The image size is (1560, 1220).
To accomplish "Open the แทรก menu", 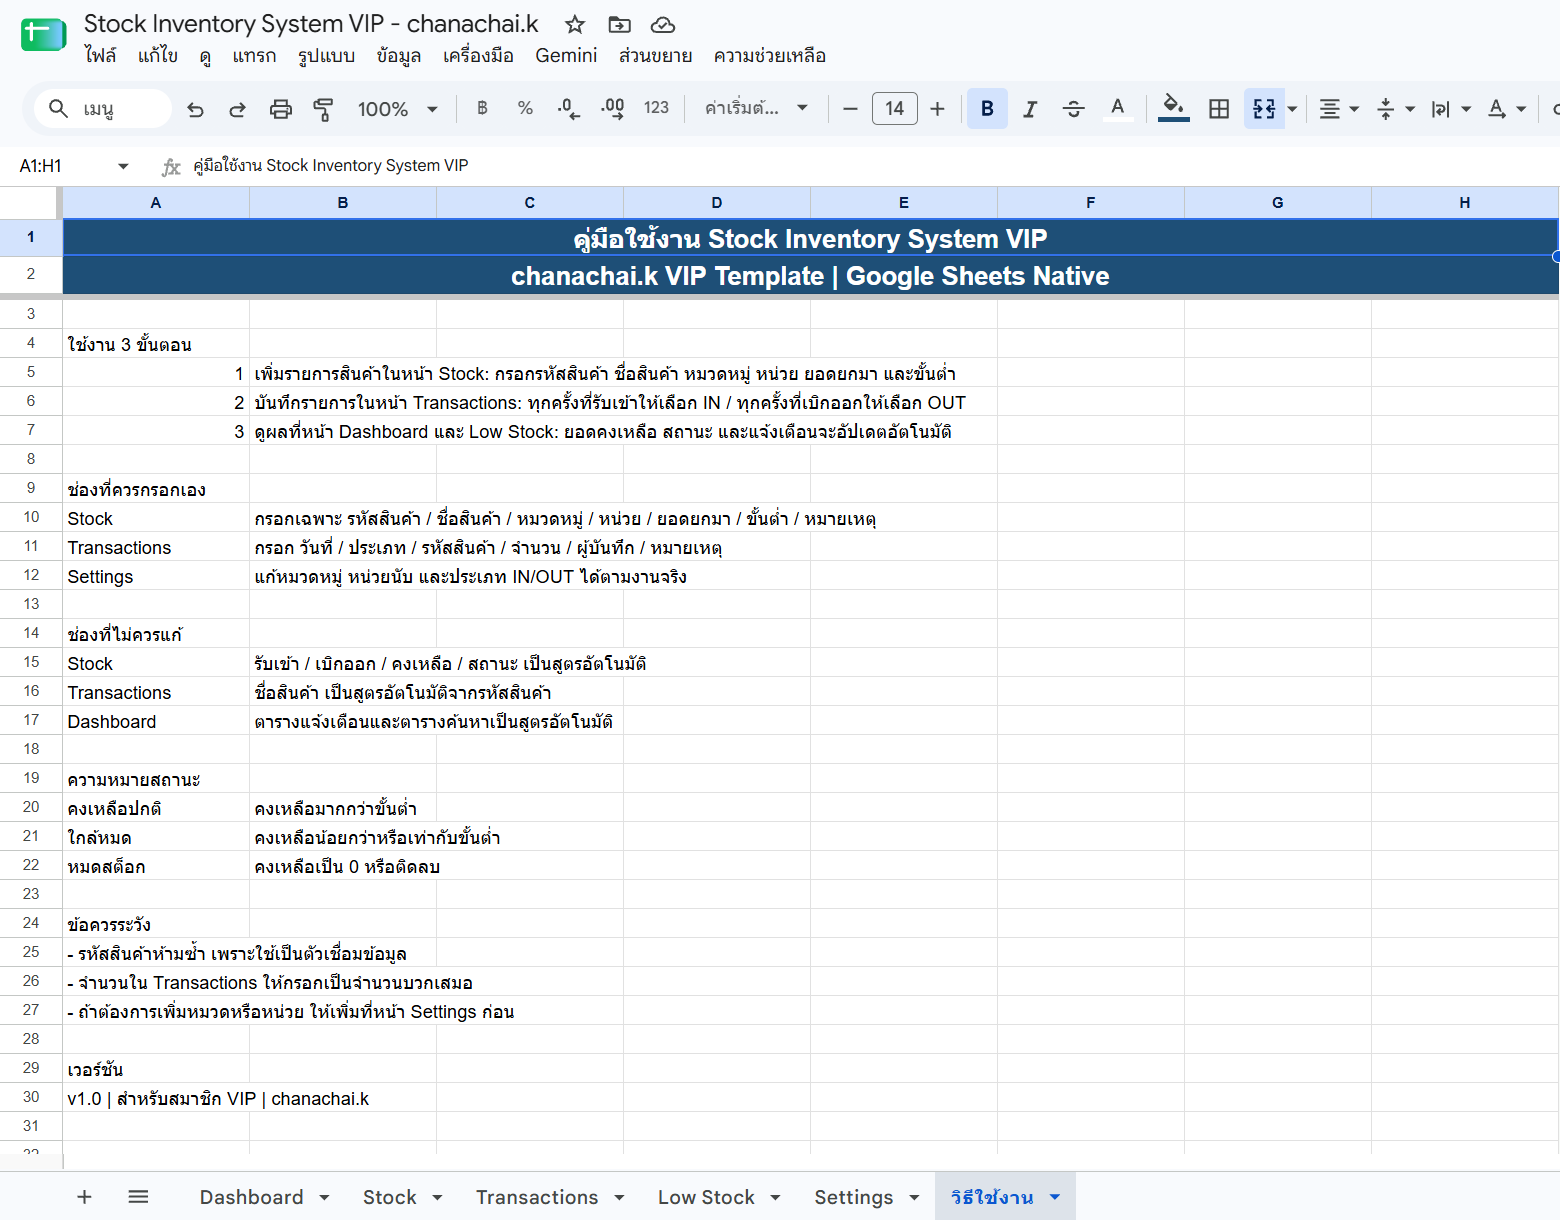I will point(254,56).
